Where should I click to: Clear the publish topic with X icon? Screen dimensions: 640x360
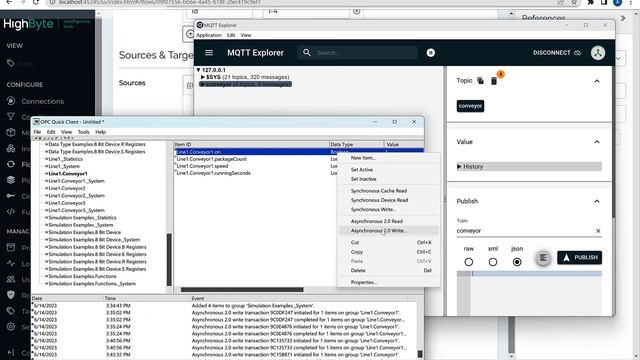click(598, 231)
